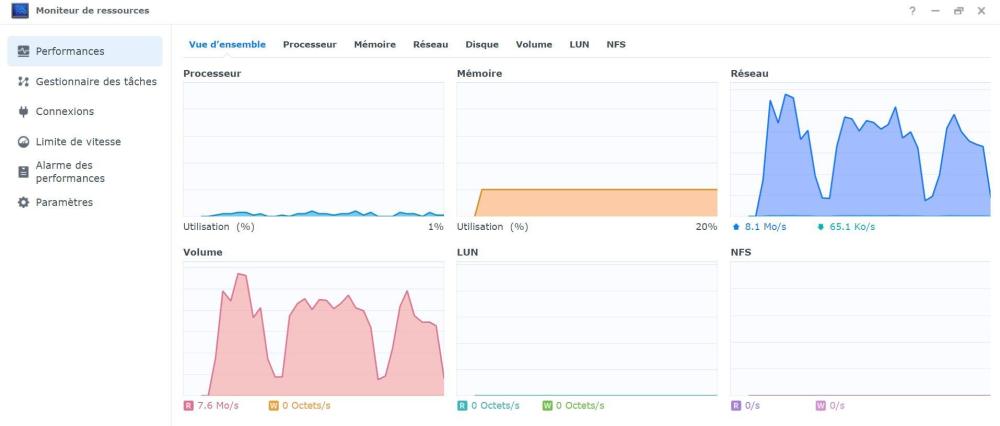Select the Vue d'ensemble tab
Viewport: 1000px width, 426px height.
pyautogui.click(x=227, y=45)
